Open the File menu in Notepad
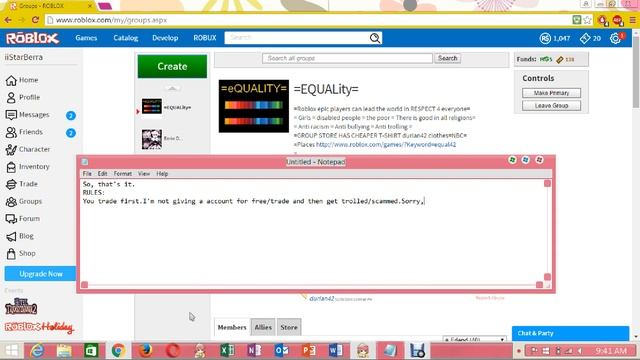Image resolution: width=640 pixels, height=360 pixels. tap(87, 174)
